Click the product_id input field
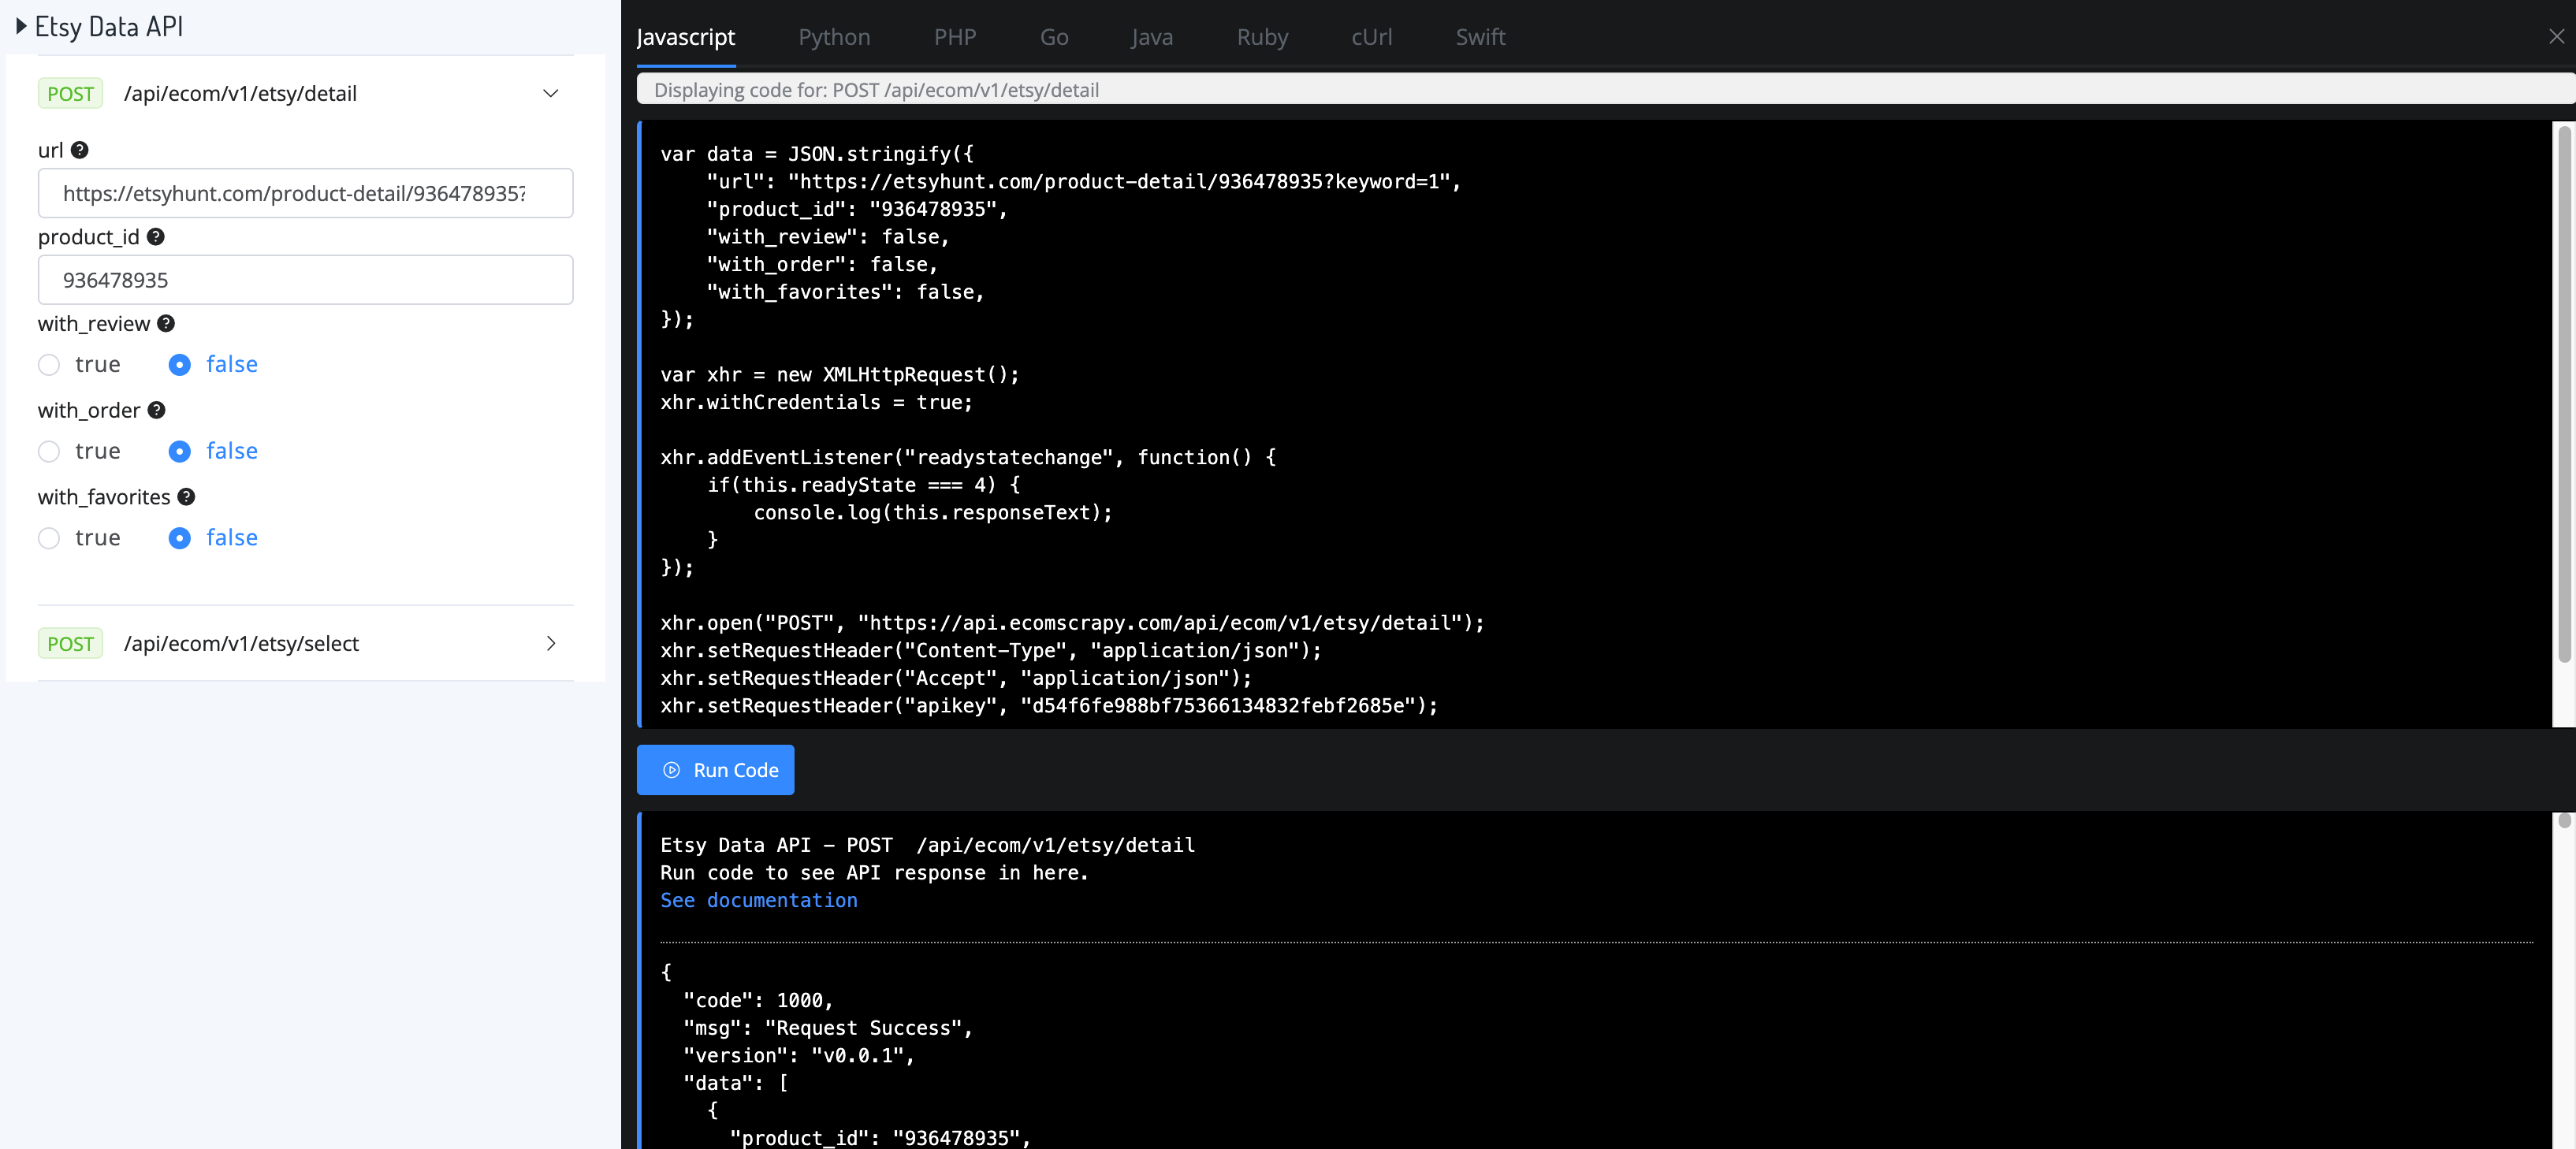This screenshot has width=2576, height=1149. pos(305,280)
